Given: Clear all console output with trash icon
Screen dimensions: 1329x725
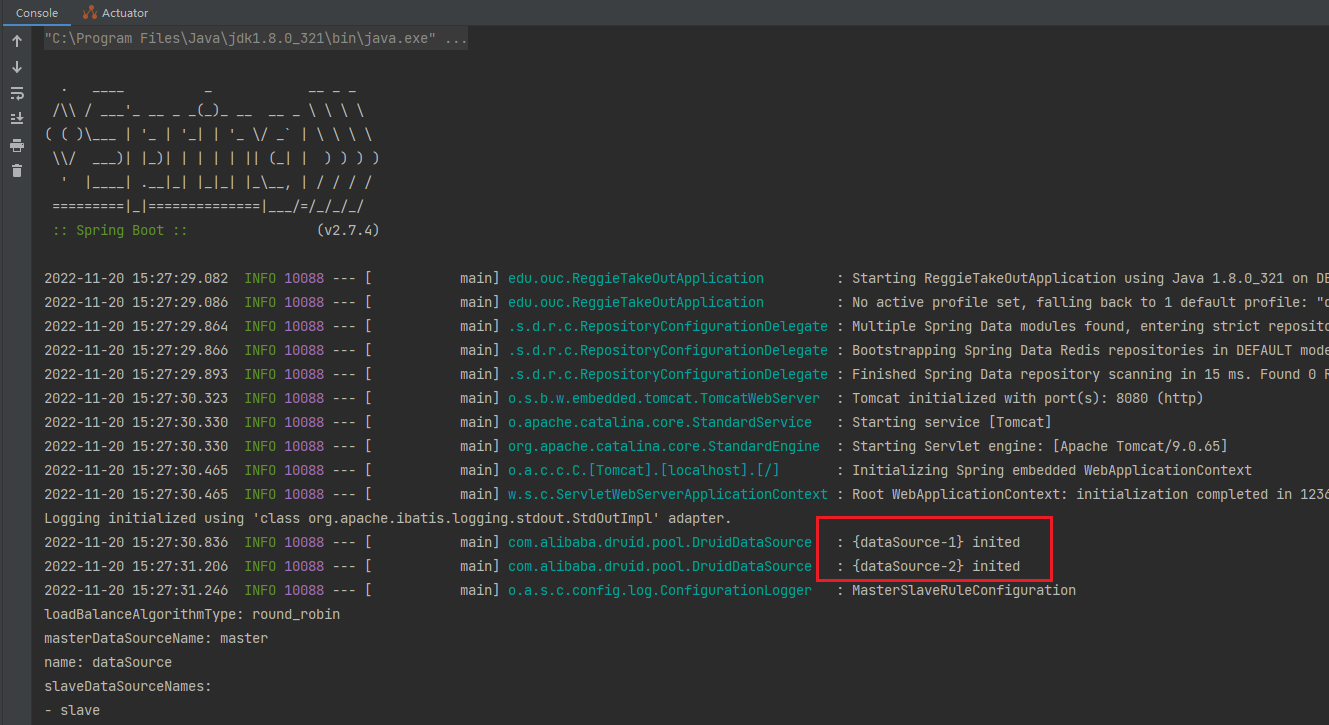Looking at the screenshot, I should tap(17, 171).
